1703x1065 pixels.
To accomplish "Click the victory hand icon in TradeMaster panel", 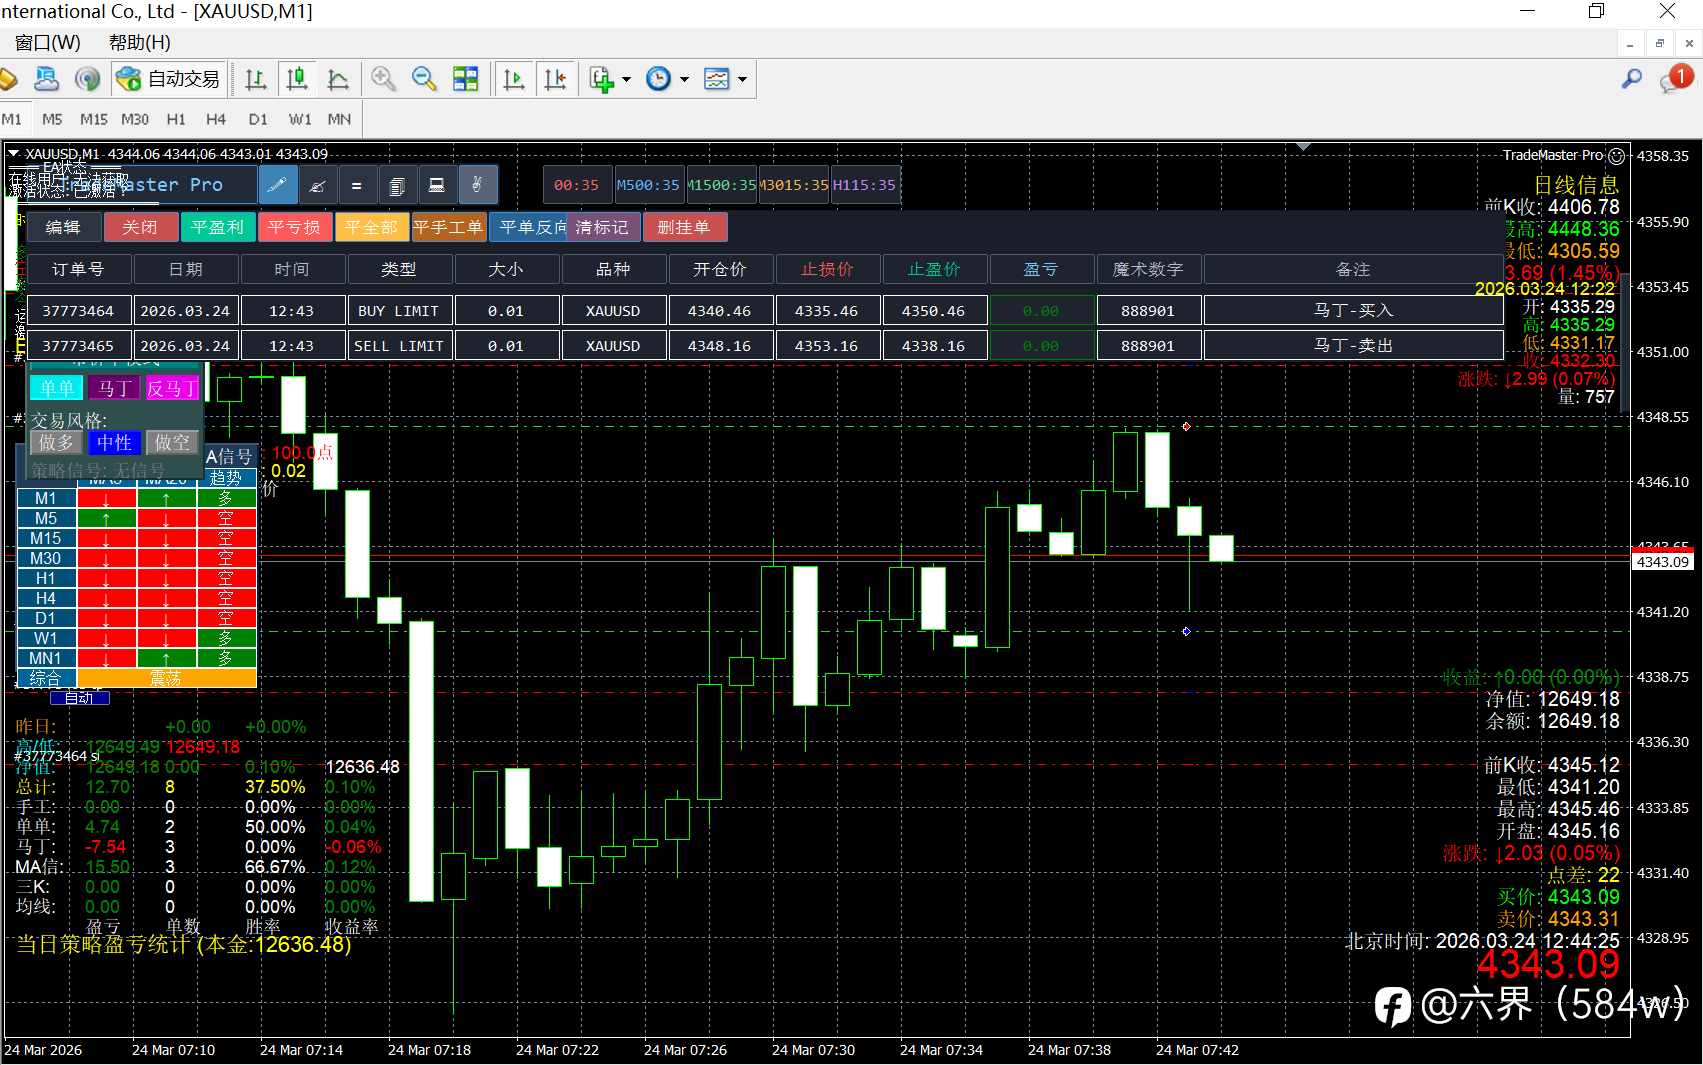I will click(x=477, y=185).
